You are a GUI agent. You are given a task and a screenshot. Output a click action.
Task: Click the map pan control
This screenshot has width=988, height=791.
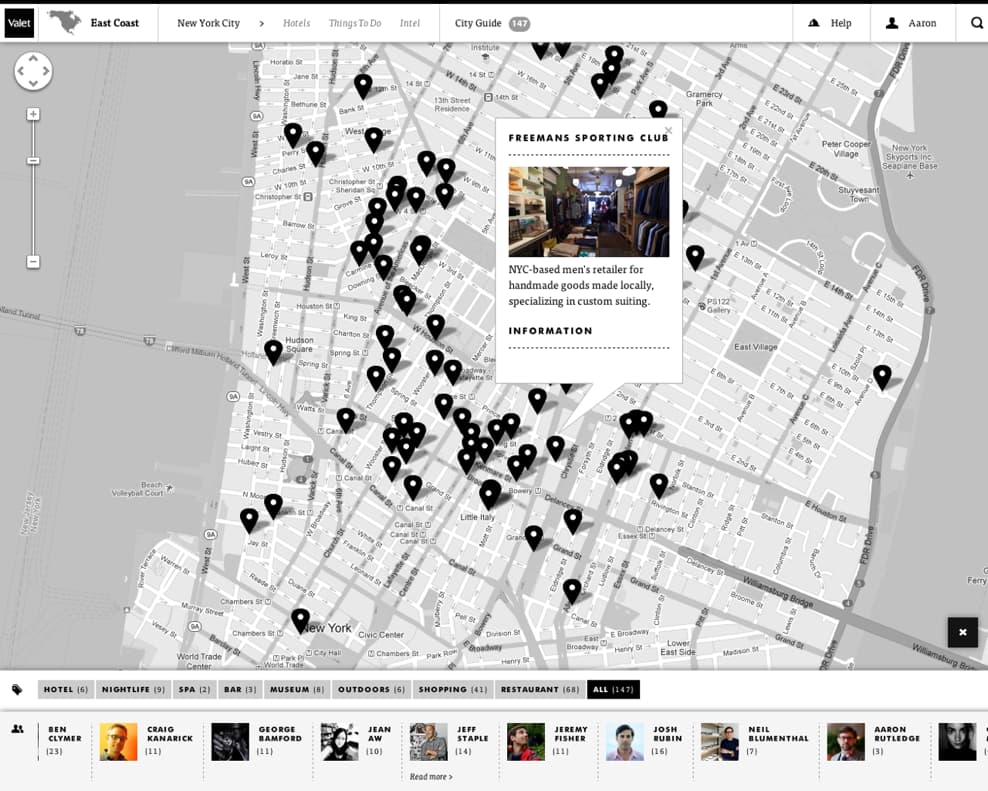(33, 71)
